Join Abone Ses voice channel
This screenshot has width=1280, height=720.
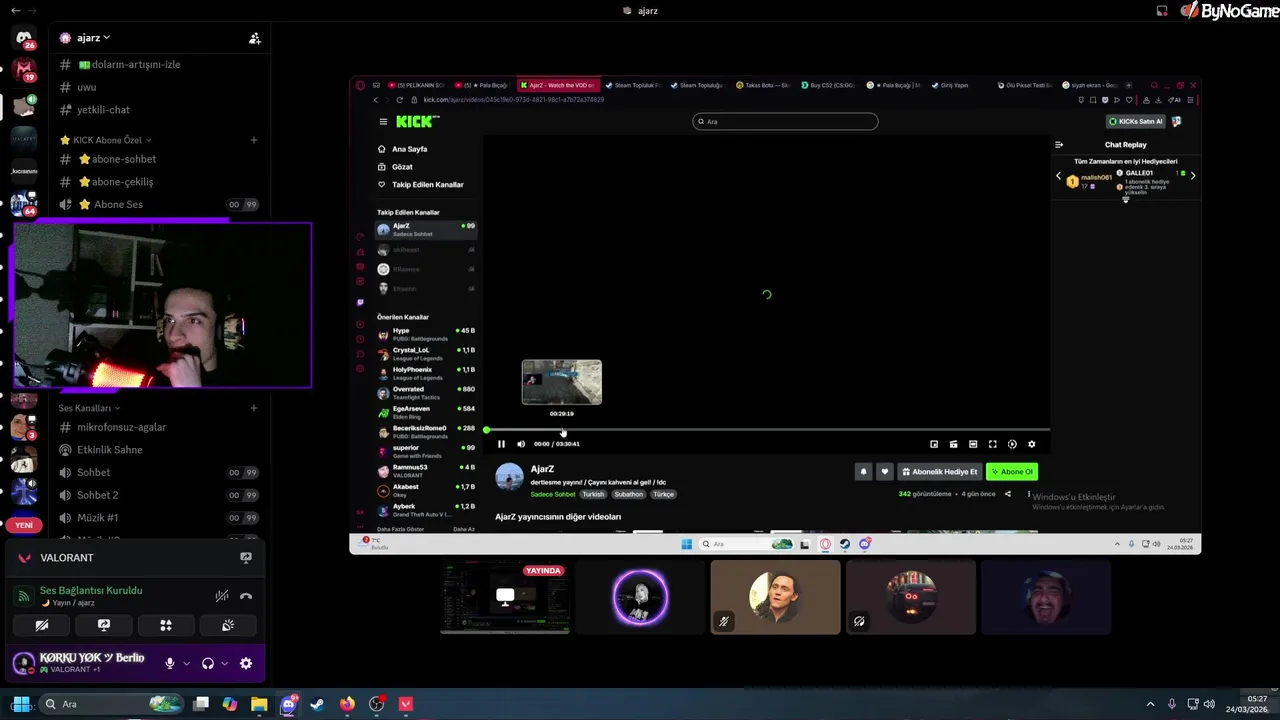pyautogui.click(x=160, y=204)
